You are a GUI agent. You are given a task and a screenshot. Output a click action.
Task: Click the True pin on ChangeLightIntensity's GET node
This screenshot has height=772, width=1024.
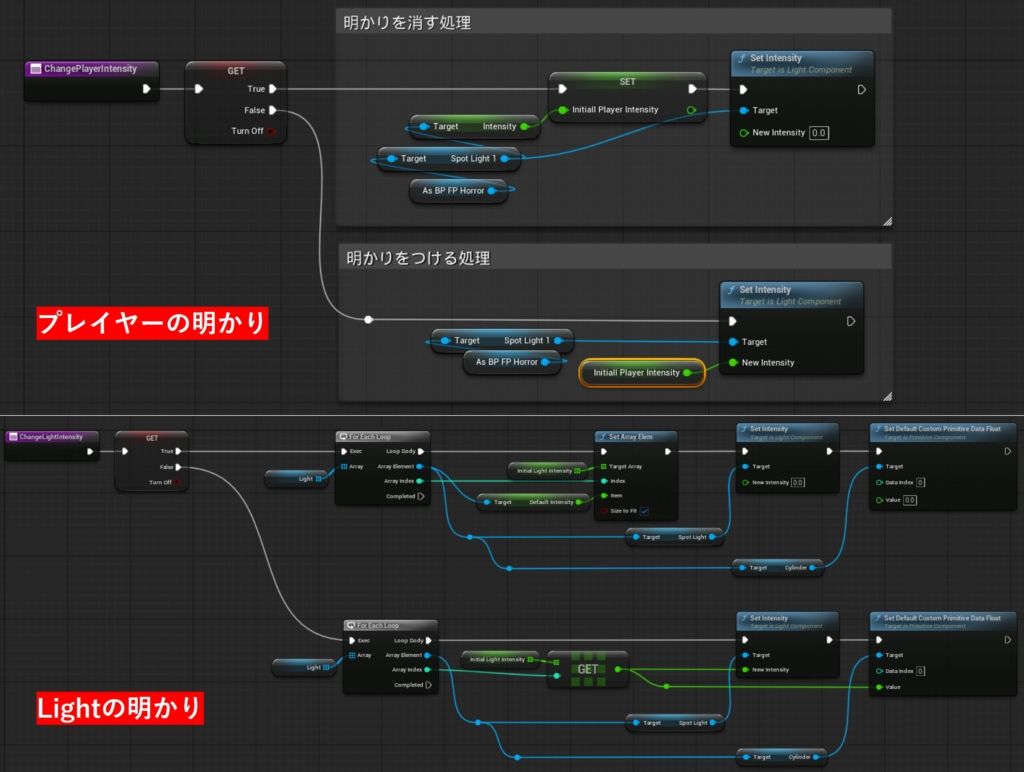click(178, 451)
